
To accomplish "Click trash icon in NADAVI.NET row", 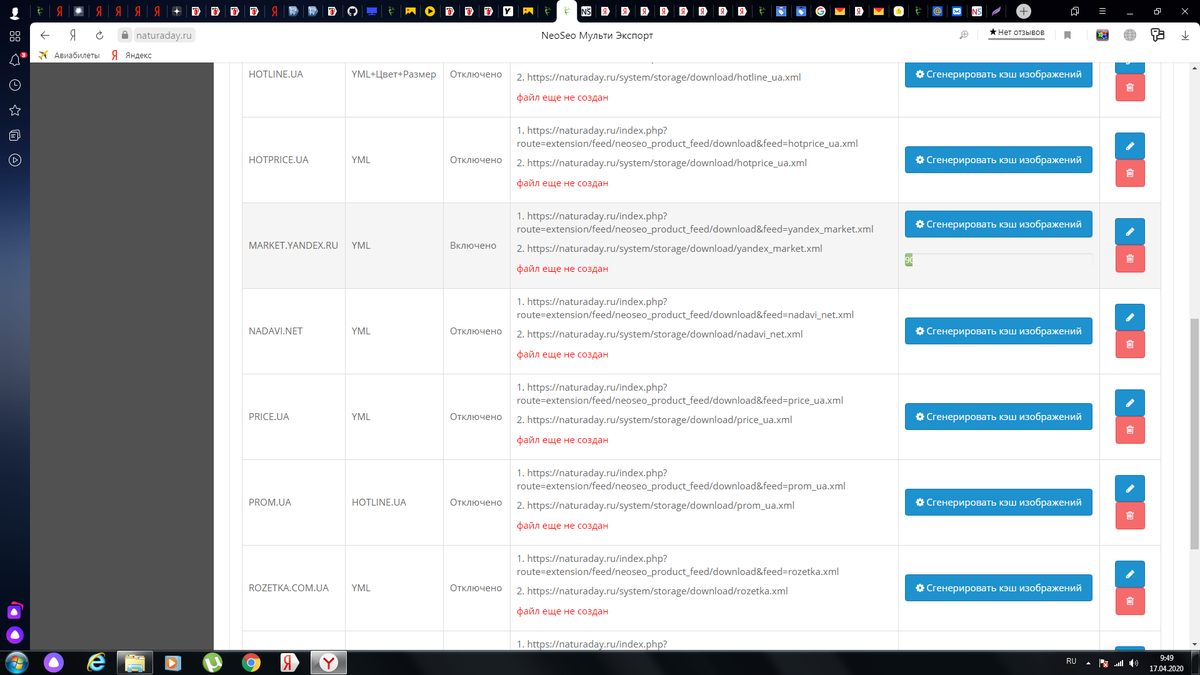I will tap(1129, 345).
